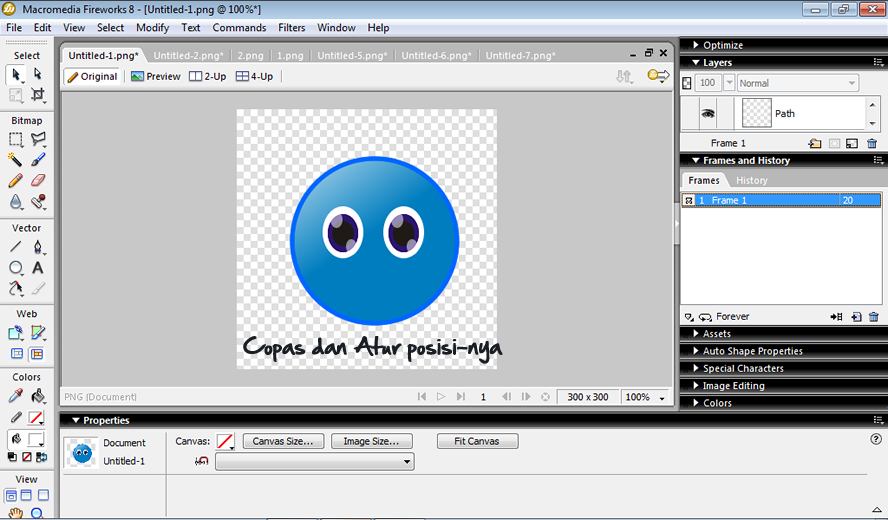Select the Pencil tool
This screenshot has height=520, width=888.
point(15,181)
